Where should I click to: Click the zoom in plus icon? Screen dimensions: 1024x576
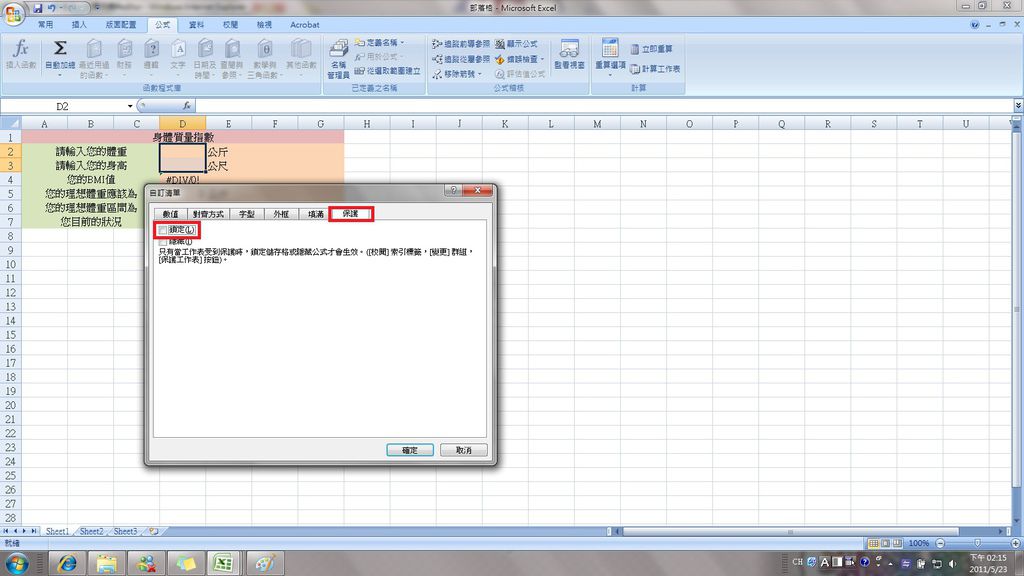(1016, 543)
